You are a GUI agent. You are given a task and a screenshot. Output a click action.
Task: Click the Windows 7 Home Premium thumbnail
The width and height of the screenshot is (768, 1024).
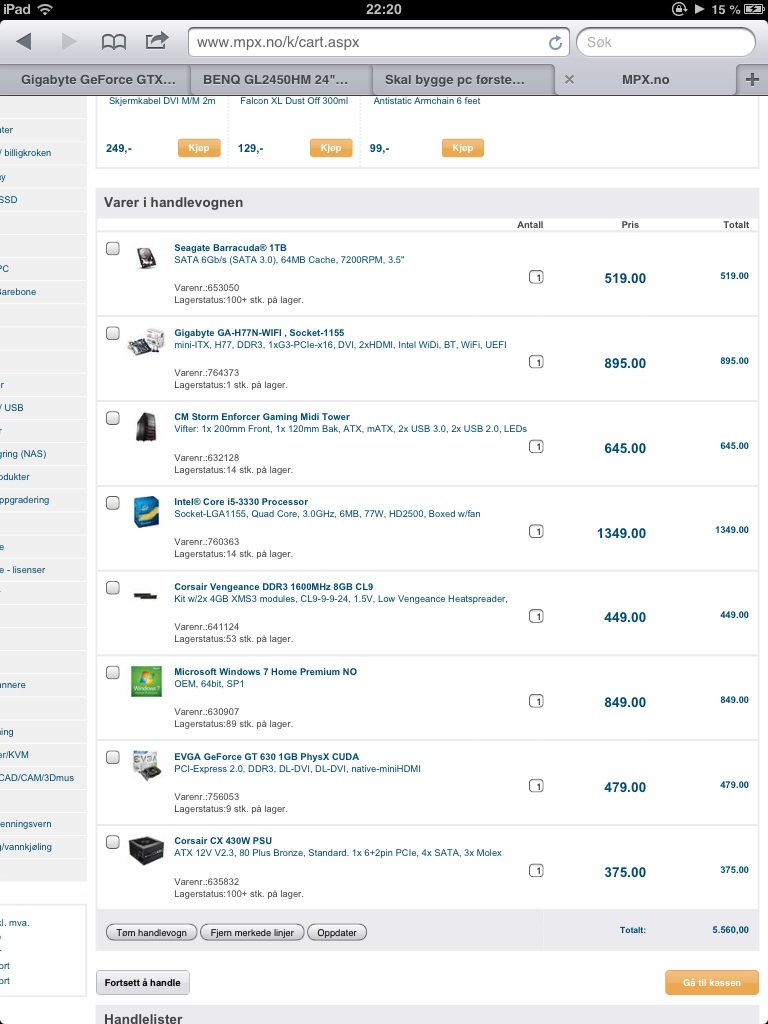tap(146, 681)
